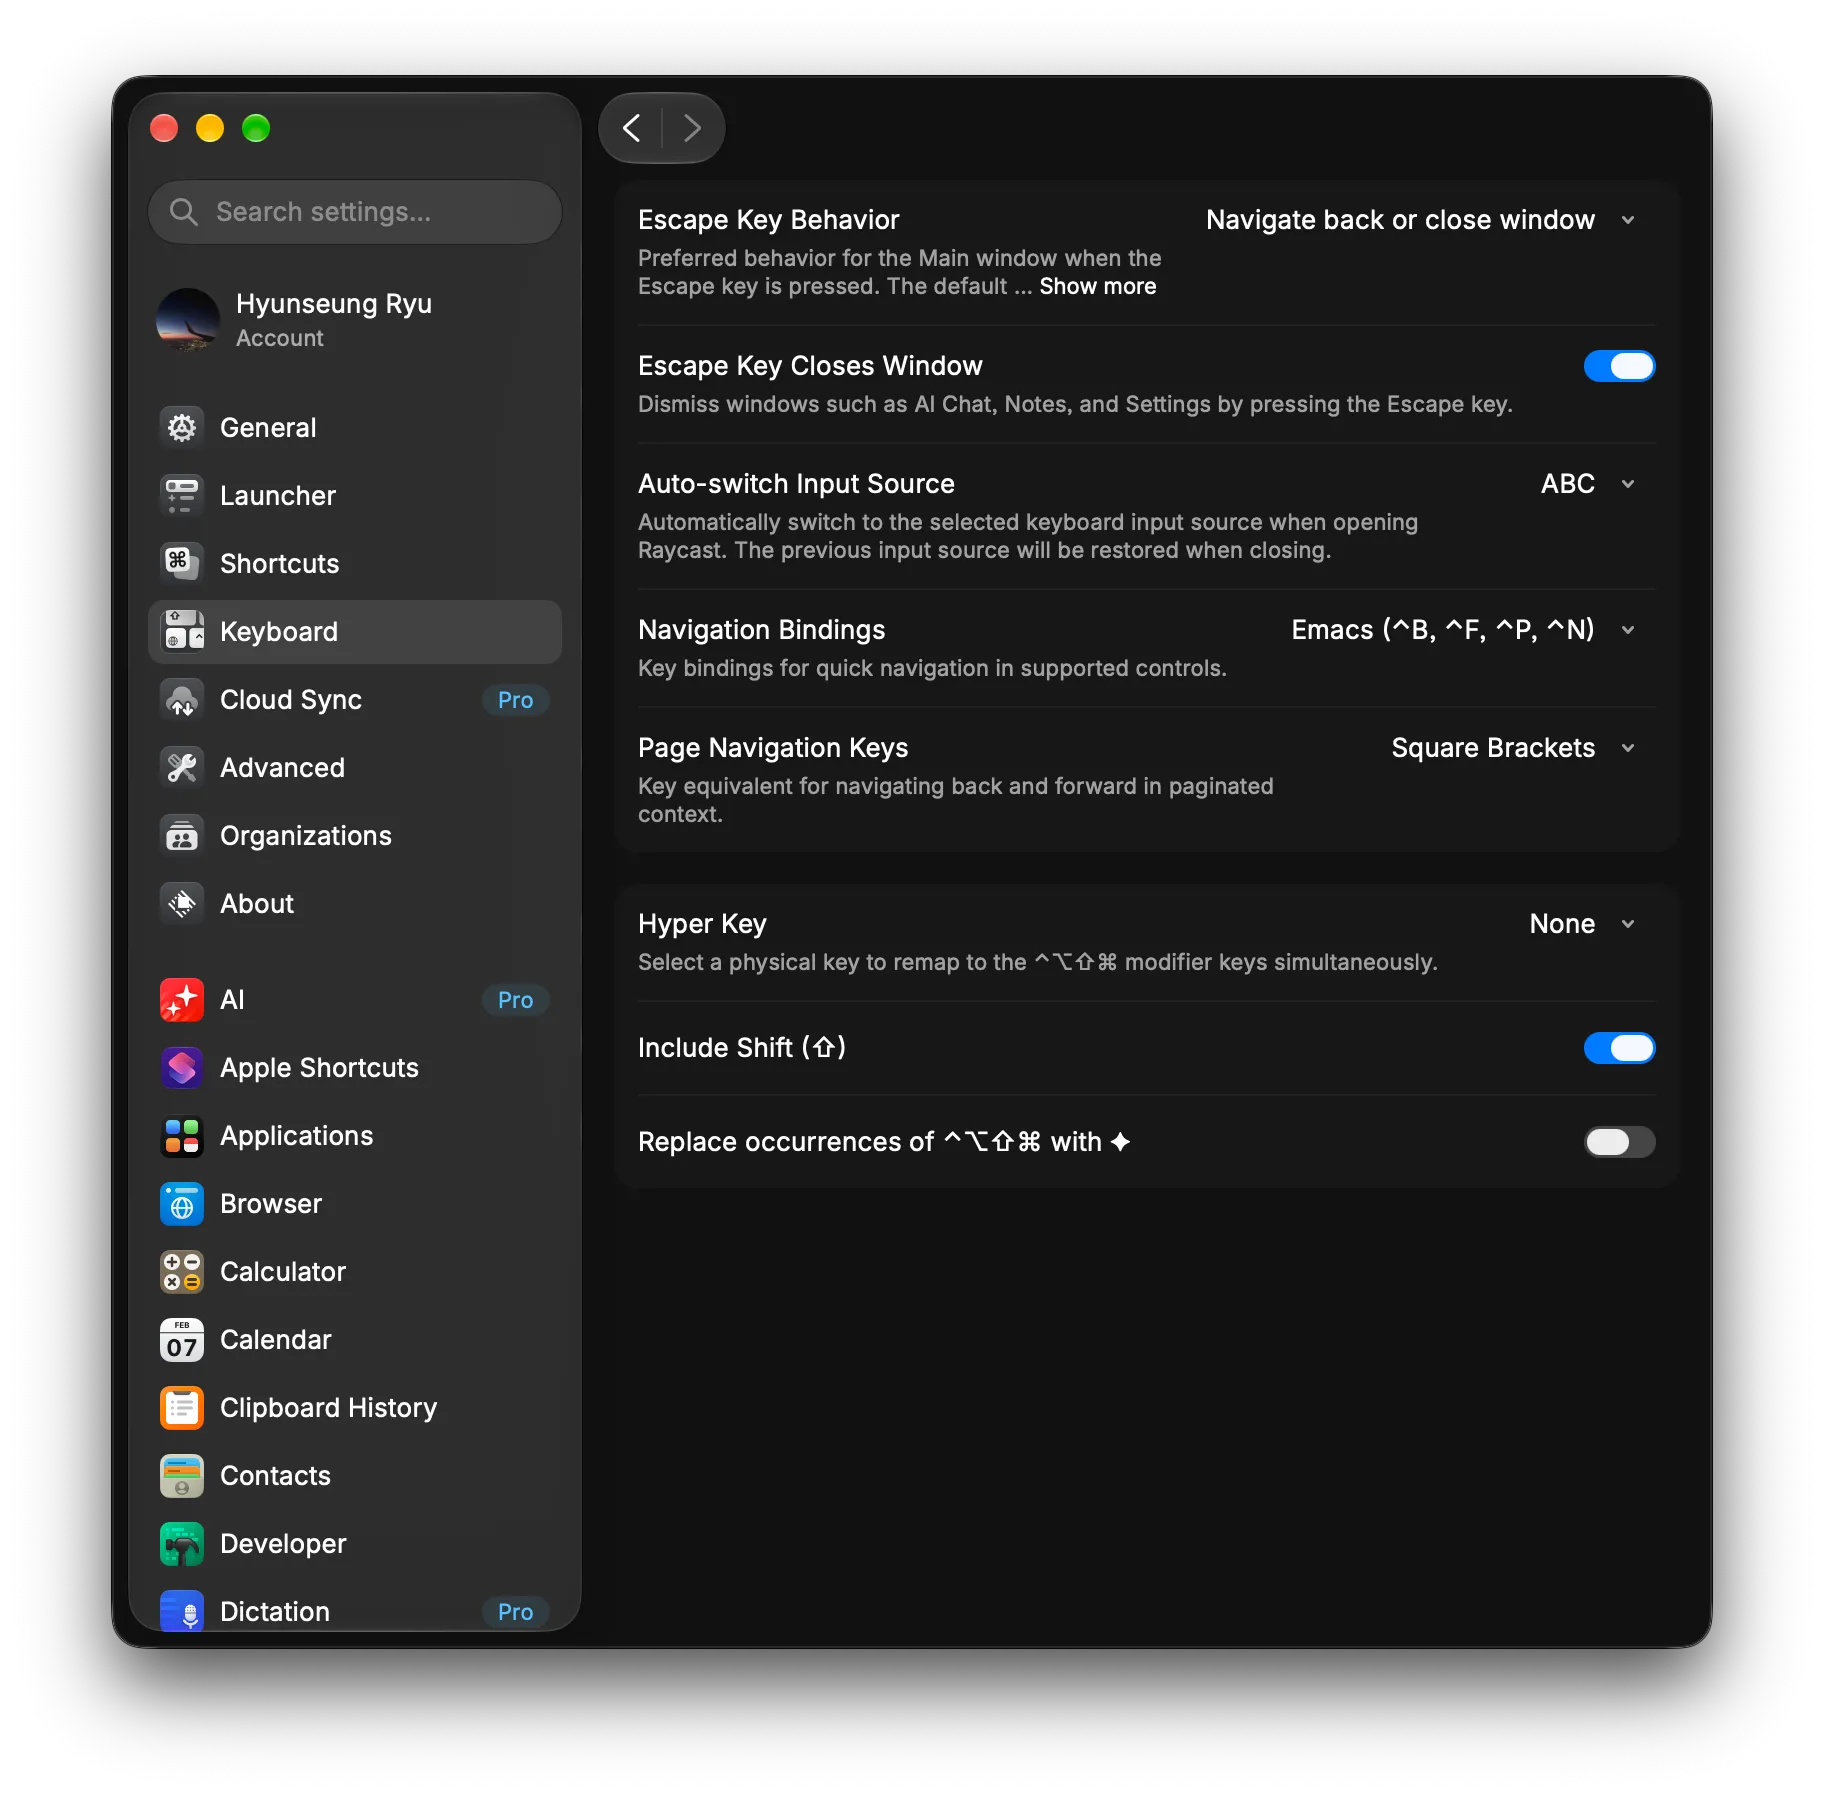Click the Pro badge next to Dictation
Image resolution: width=1824 pixels, height=1796 pixels.
pos(516,1612)
